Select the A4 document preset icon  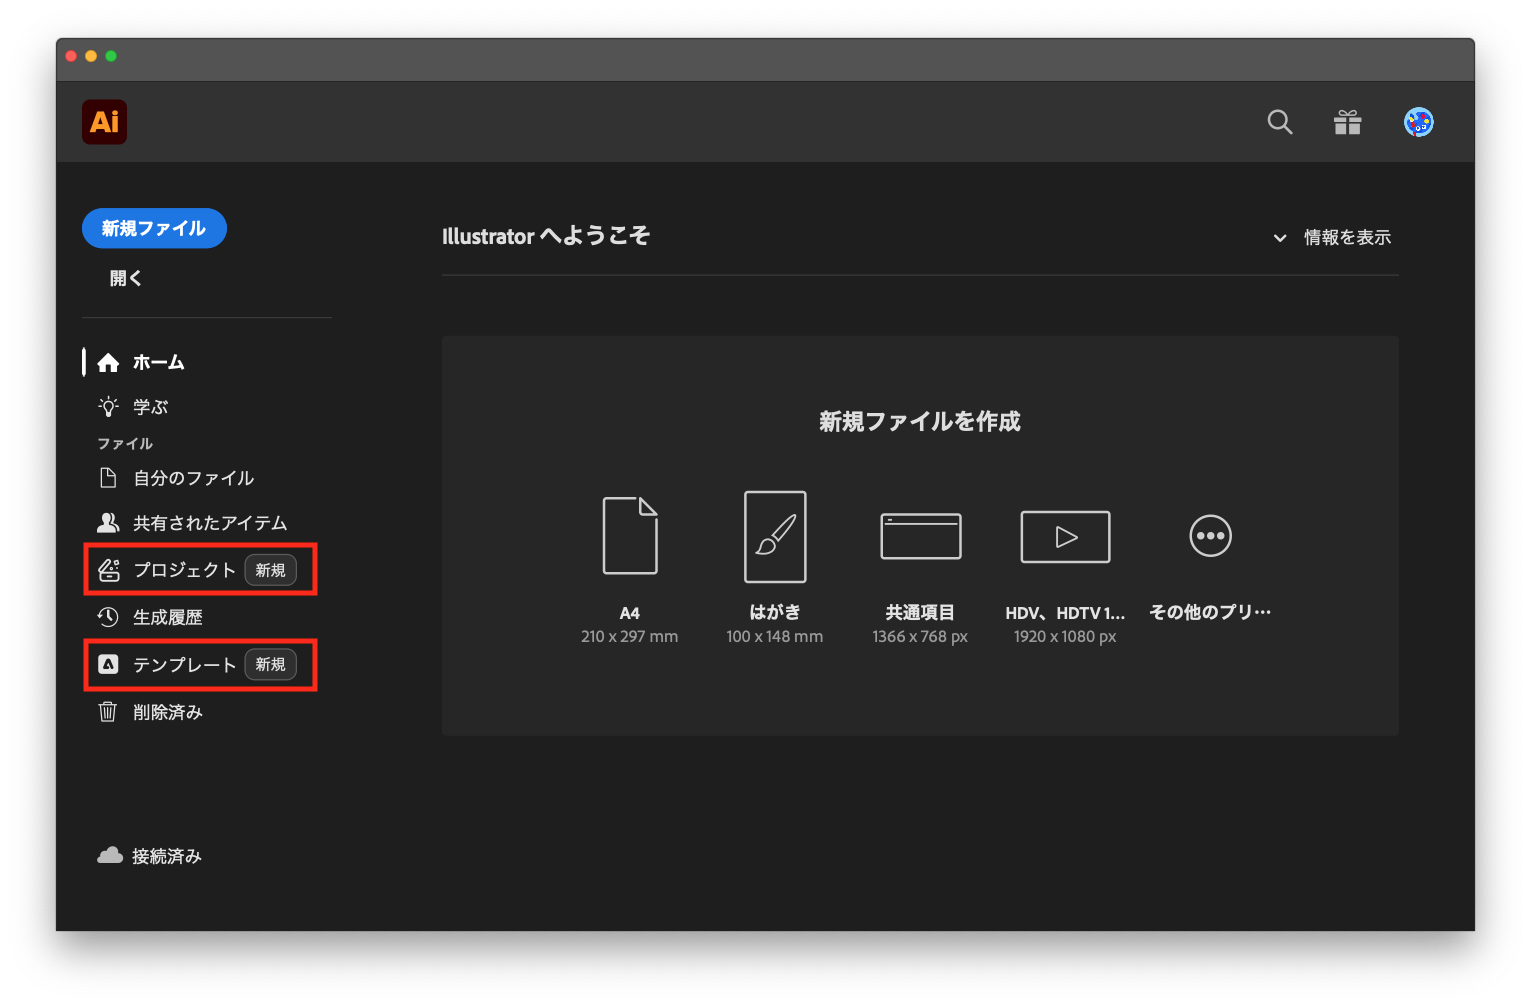point(629,536)
